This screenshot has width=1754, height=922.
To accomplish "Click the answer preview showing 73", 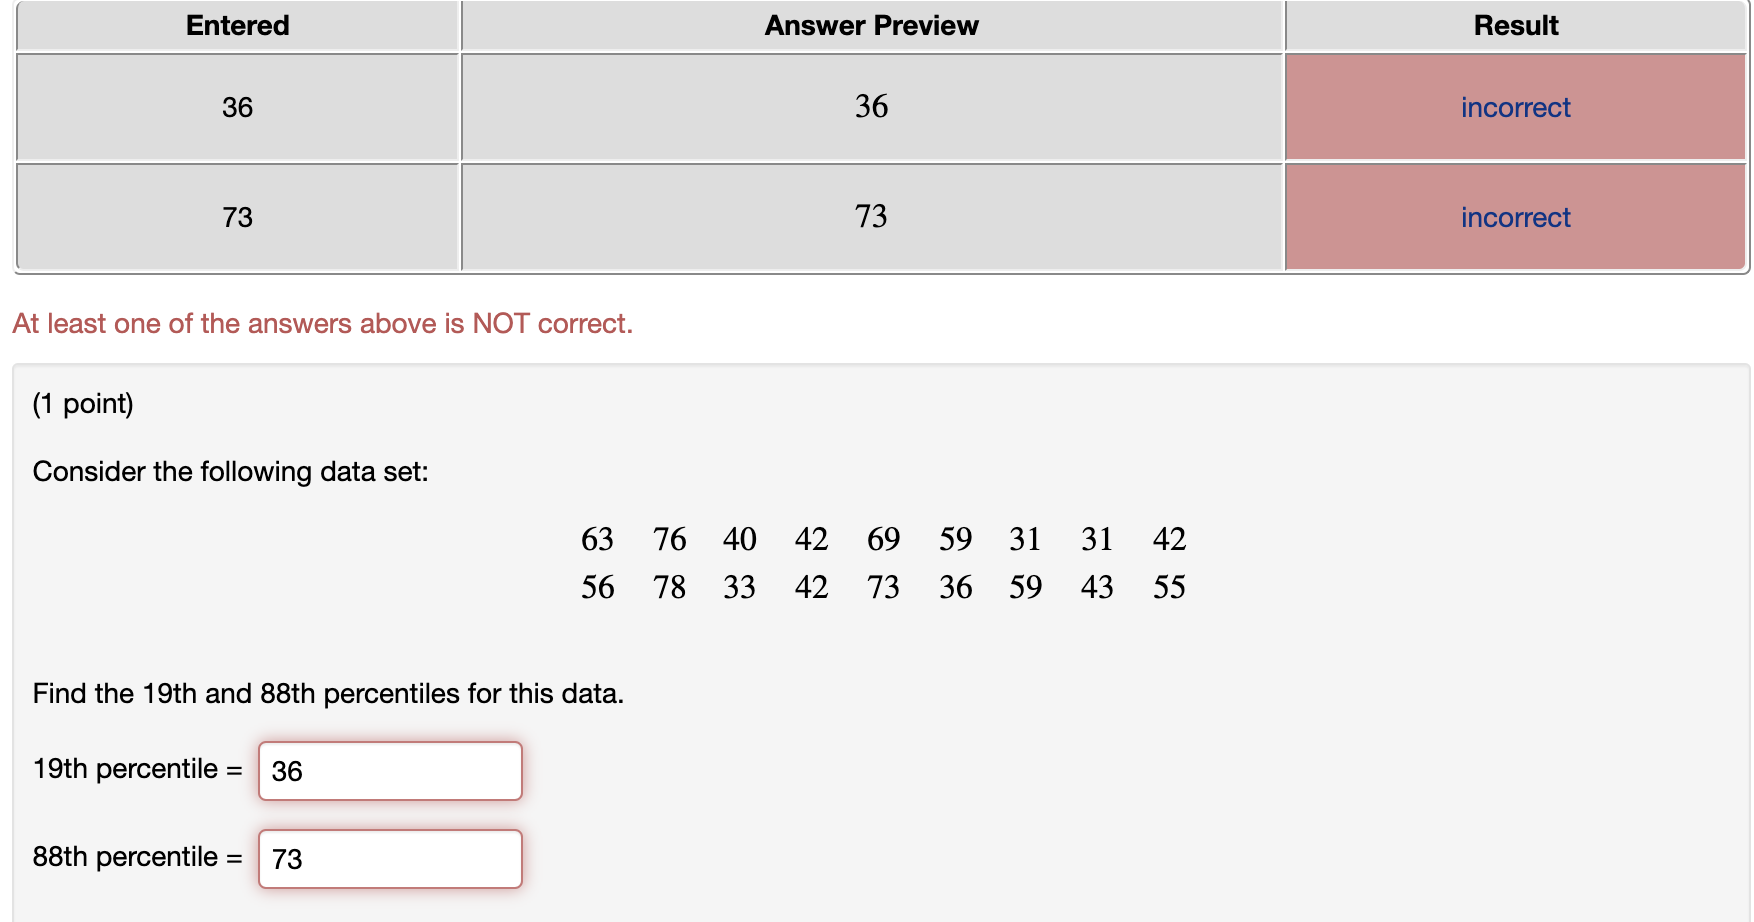I will pos(870,217).
